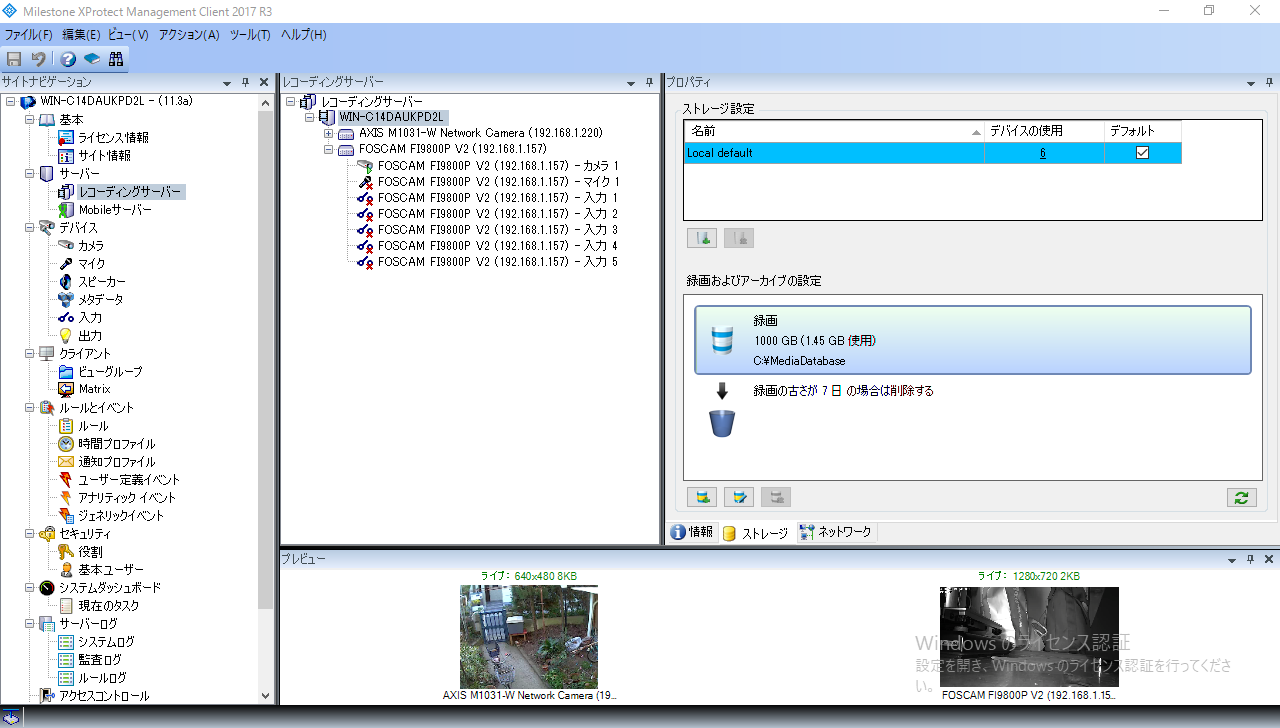Click the Save floppy disk toolbar icon
1280x728 pixels.
(x=14, y=59)
